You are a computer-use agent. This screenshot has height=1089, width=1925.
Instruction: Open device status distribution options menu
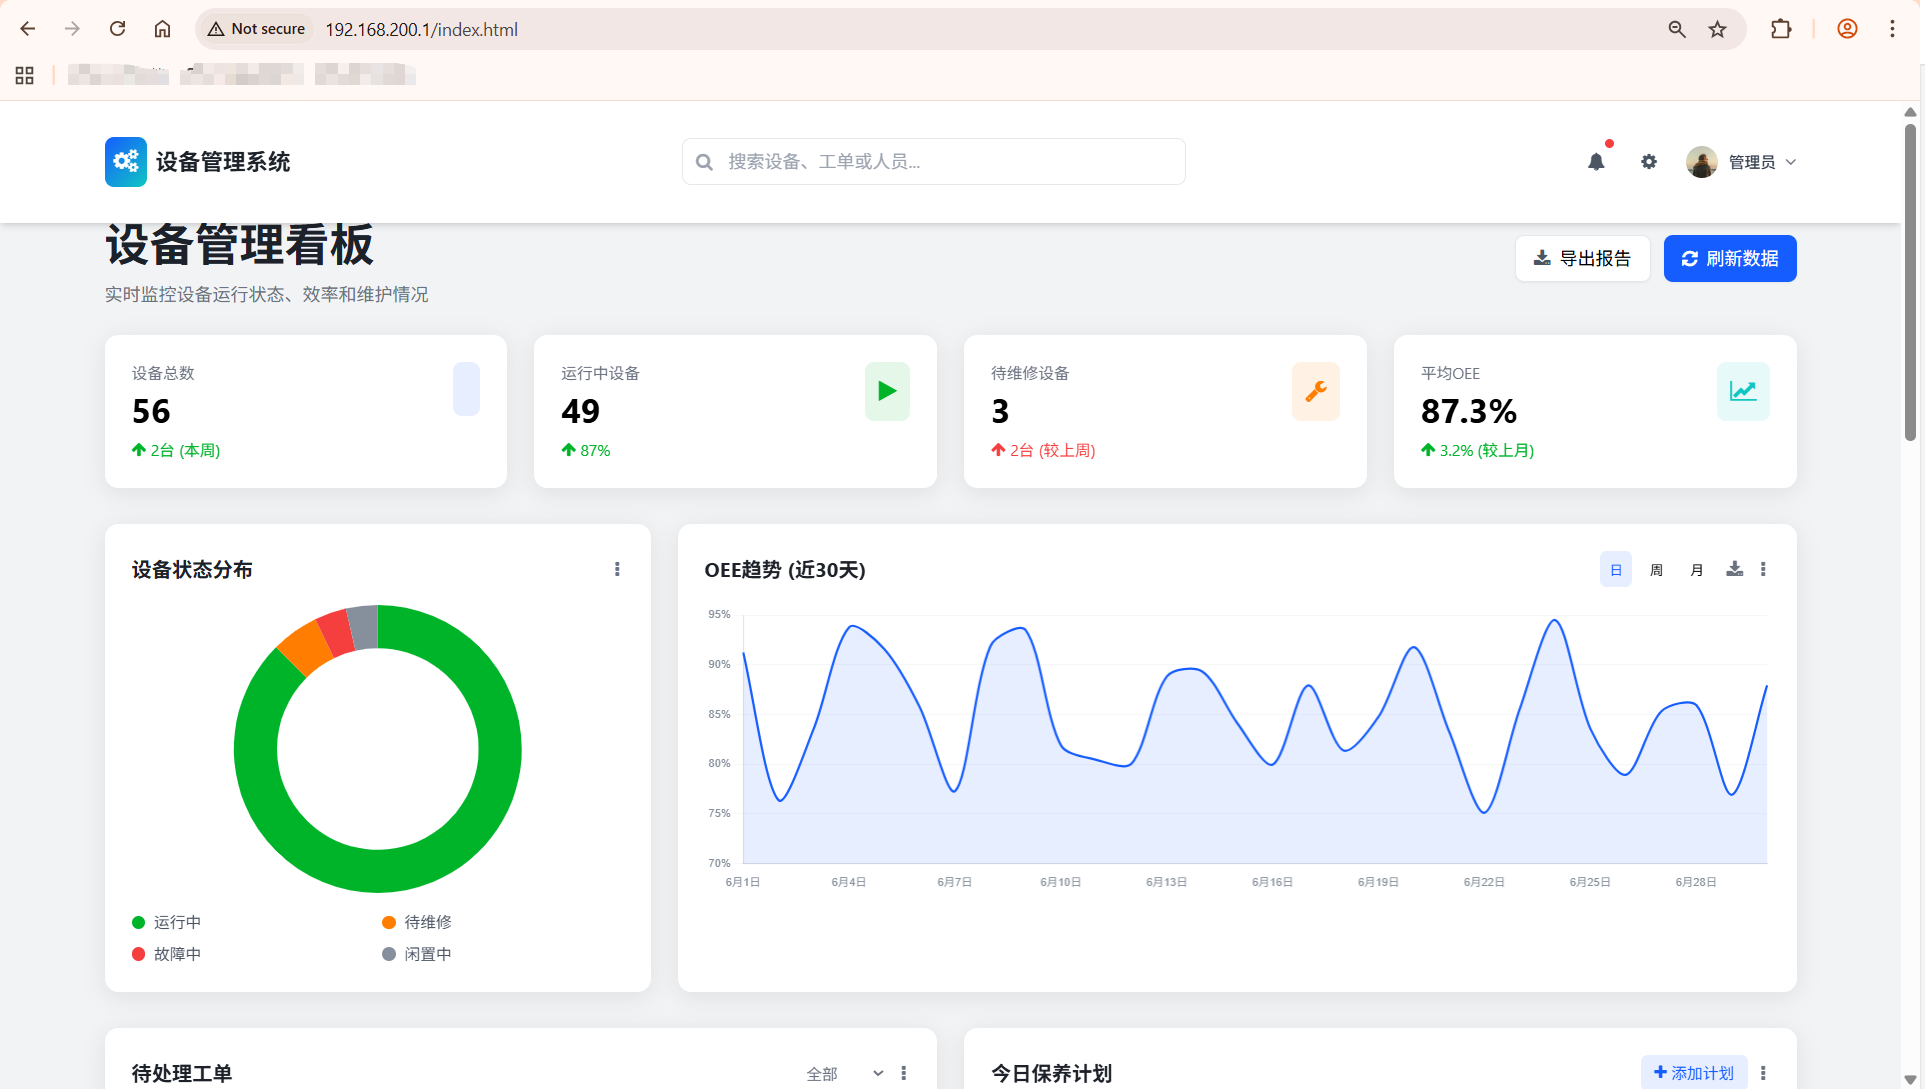pos(617,569)
